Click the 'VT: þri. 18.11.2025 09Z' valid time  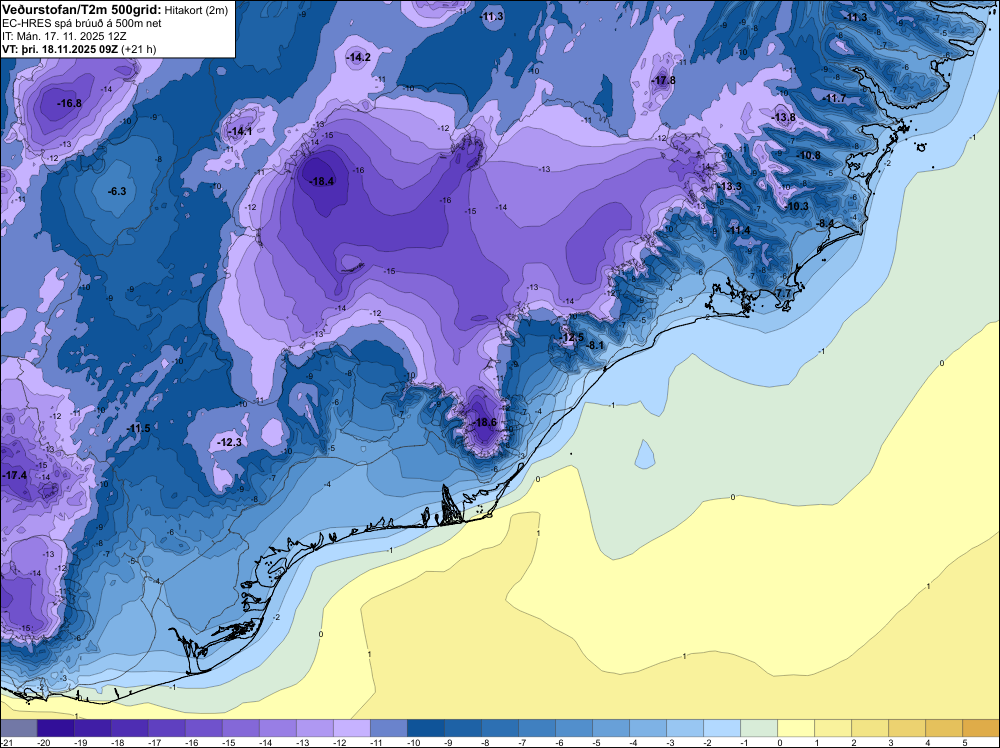(x=61, y=49)
